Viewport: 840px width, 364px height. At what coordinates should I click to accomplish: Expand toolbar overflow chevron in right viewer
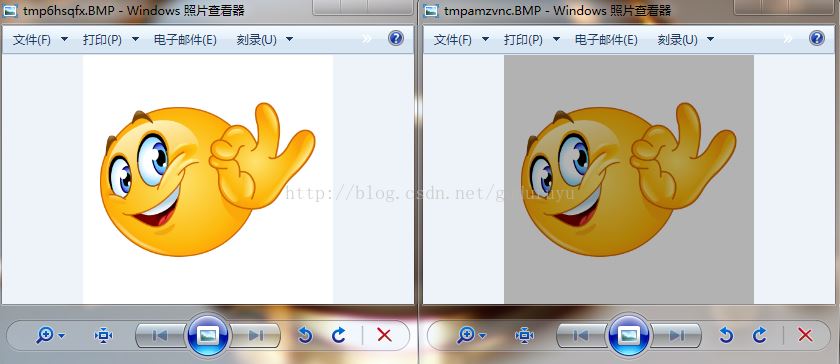tap(788, 39)
